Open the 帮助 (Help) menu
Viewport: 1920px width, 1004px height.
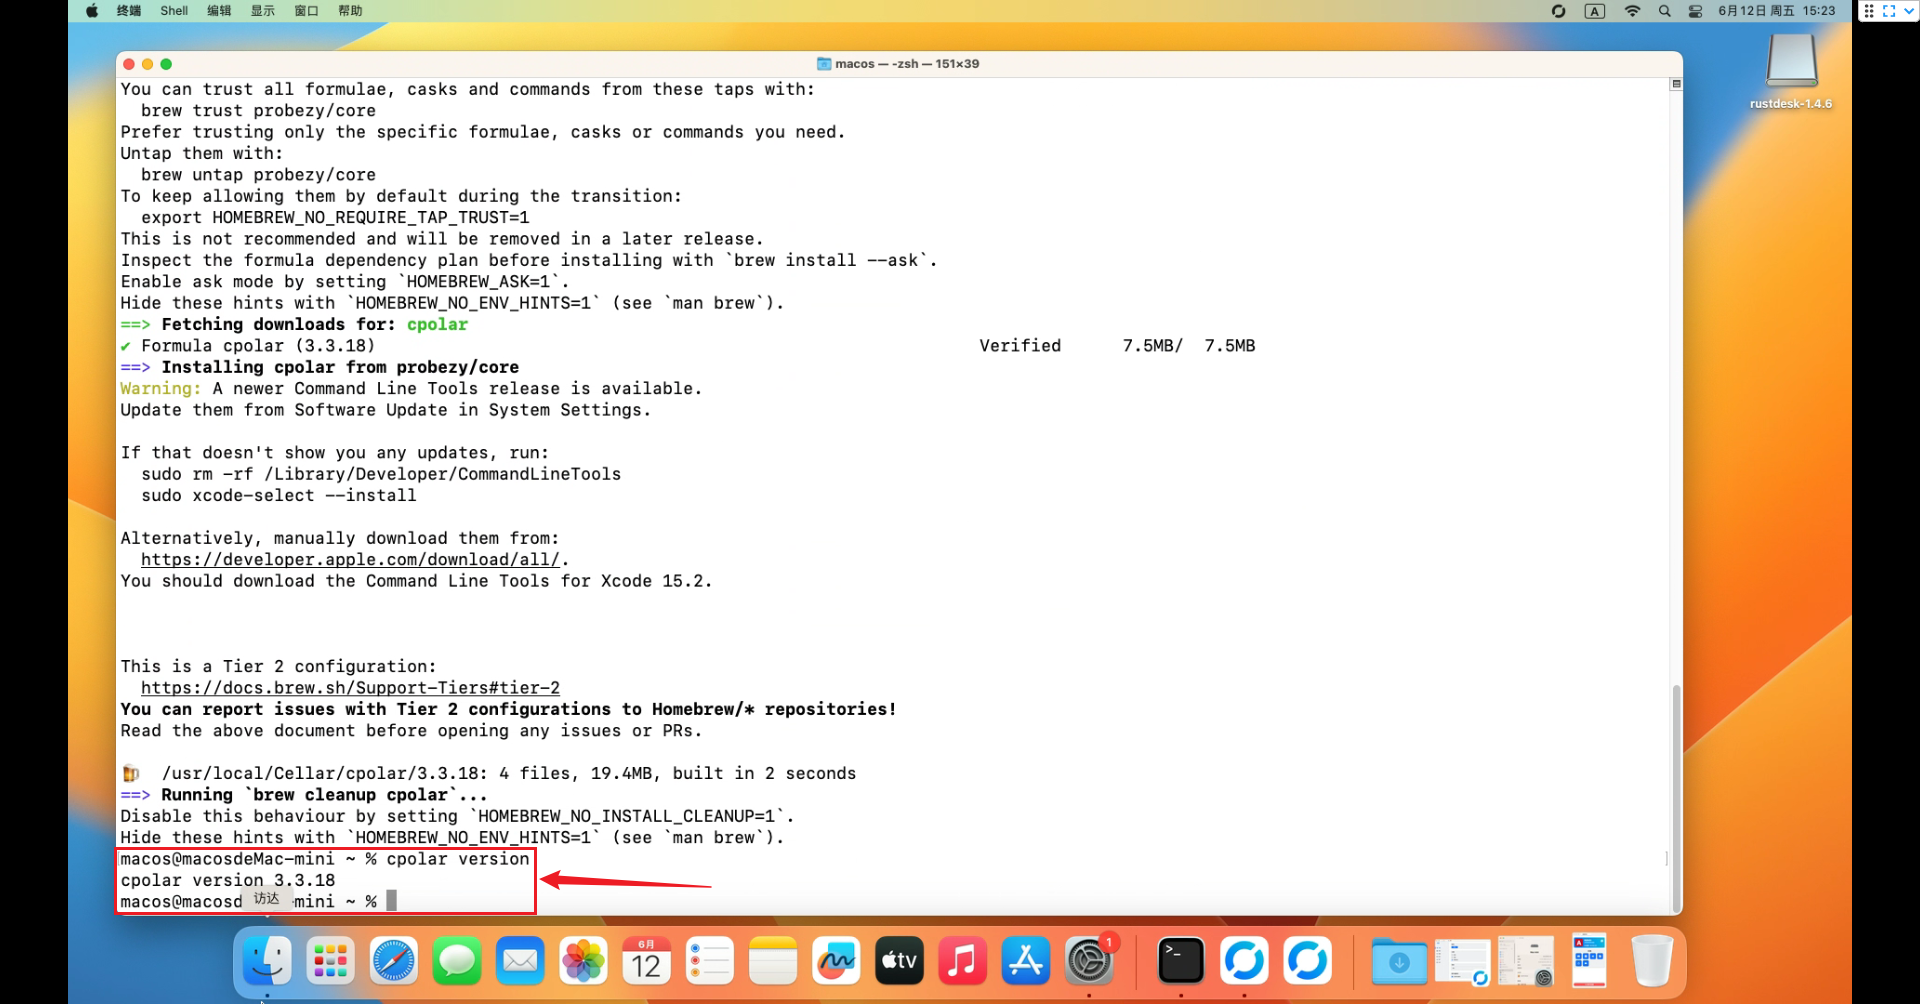pyautogui.click(x=351, y=11)
